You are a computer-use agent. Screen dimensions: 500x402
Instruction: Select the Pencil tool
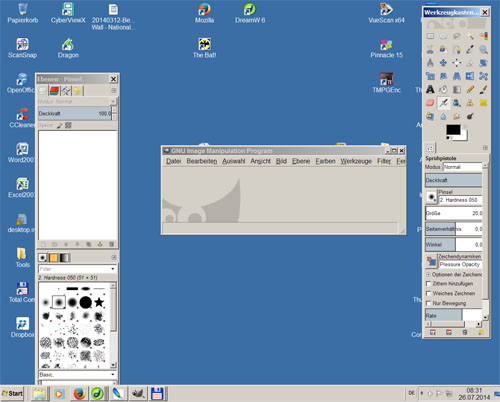tap(470, 89)
